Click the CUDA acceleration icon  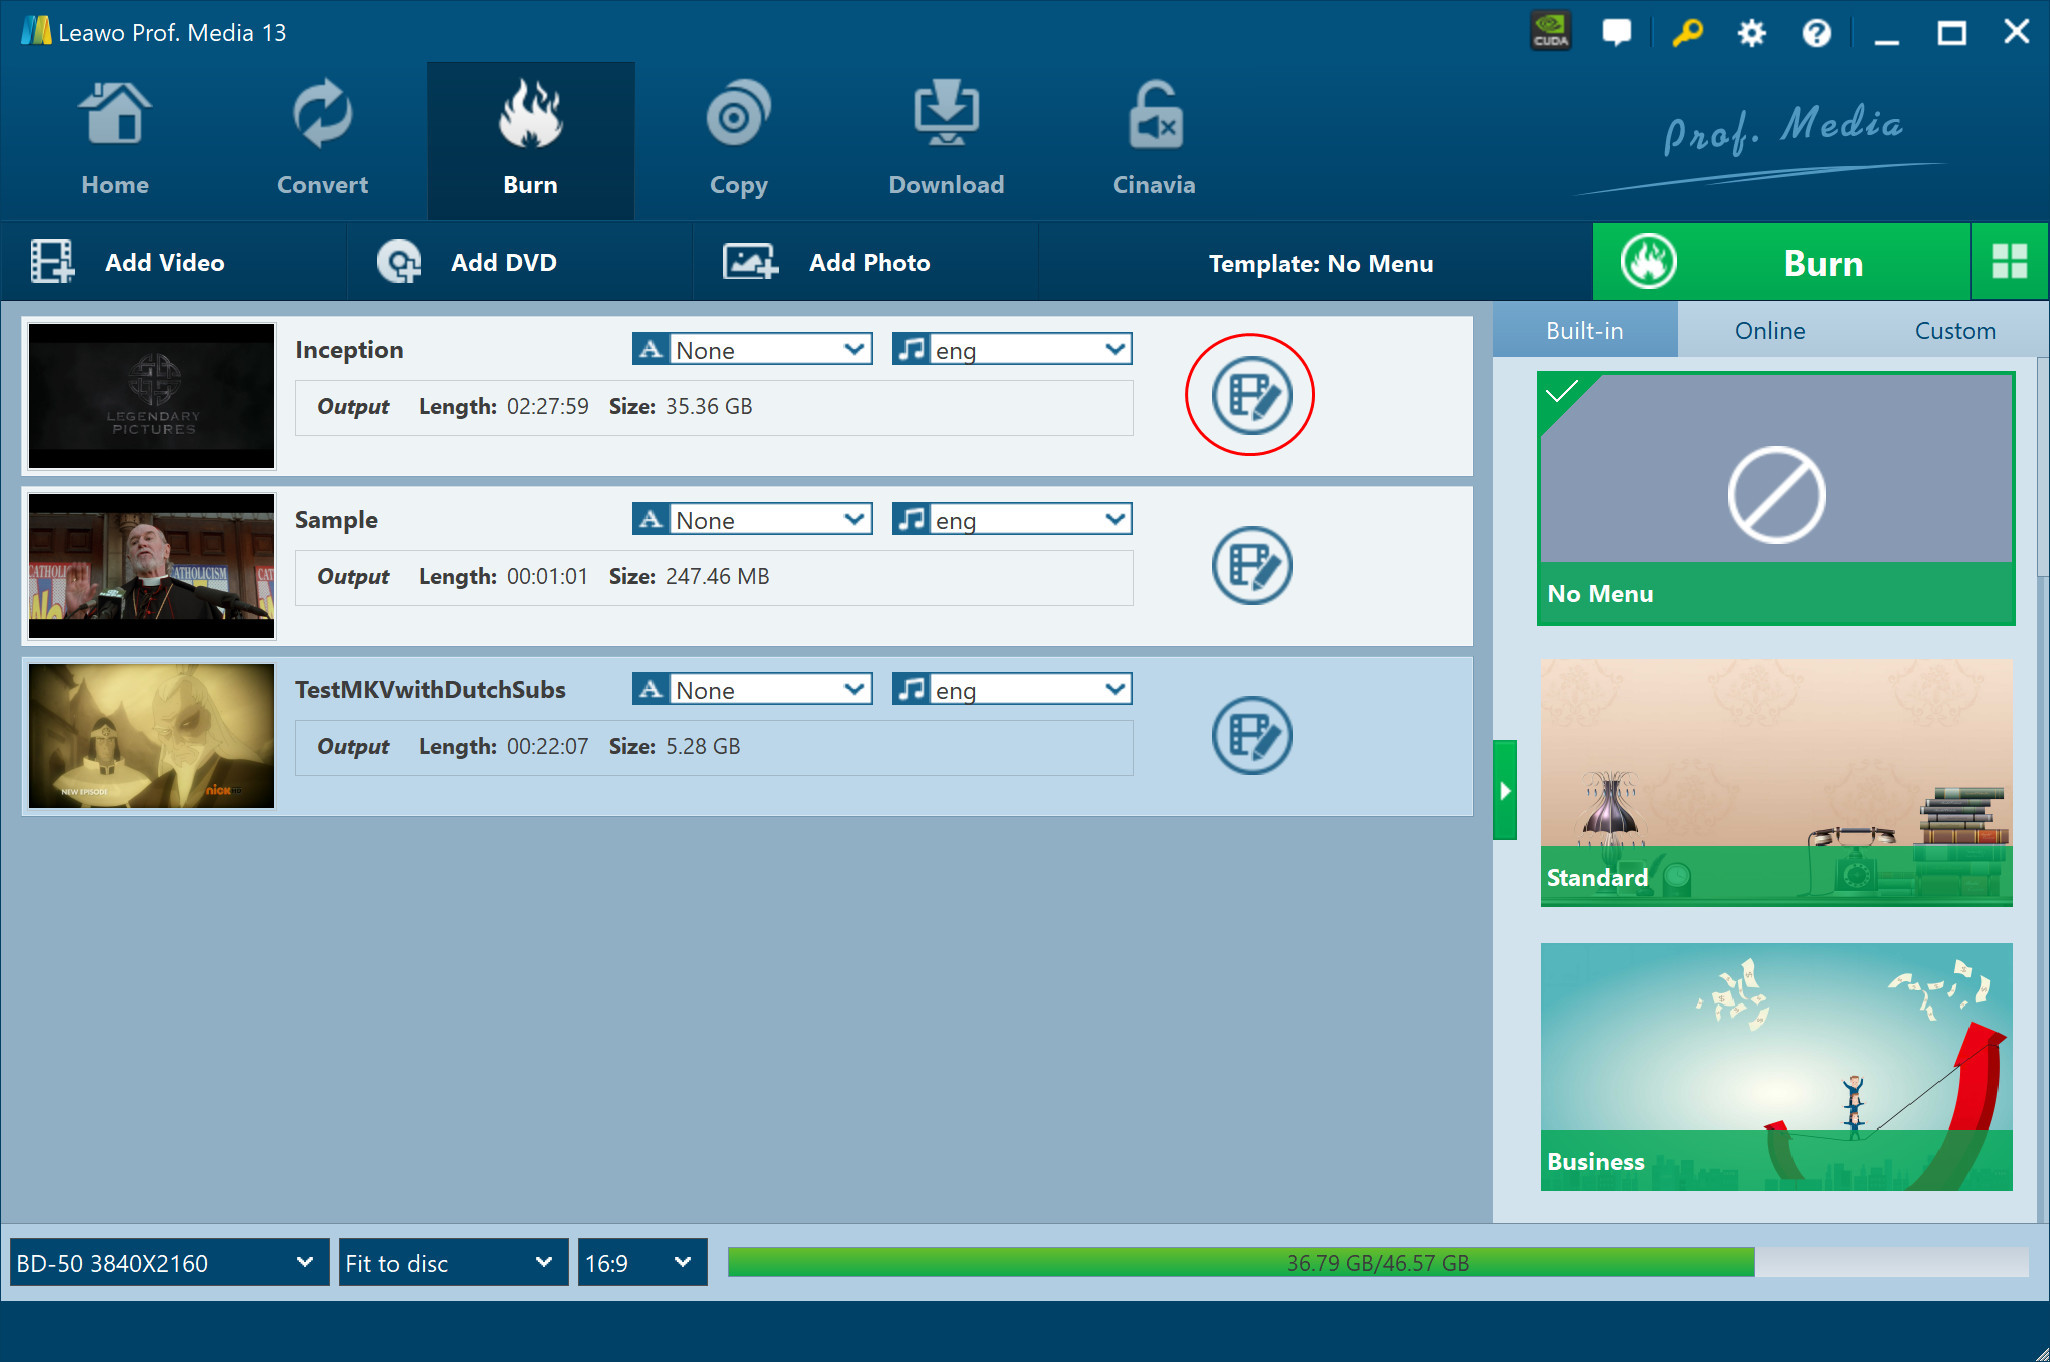(1550, 32)
